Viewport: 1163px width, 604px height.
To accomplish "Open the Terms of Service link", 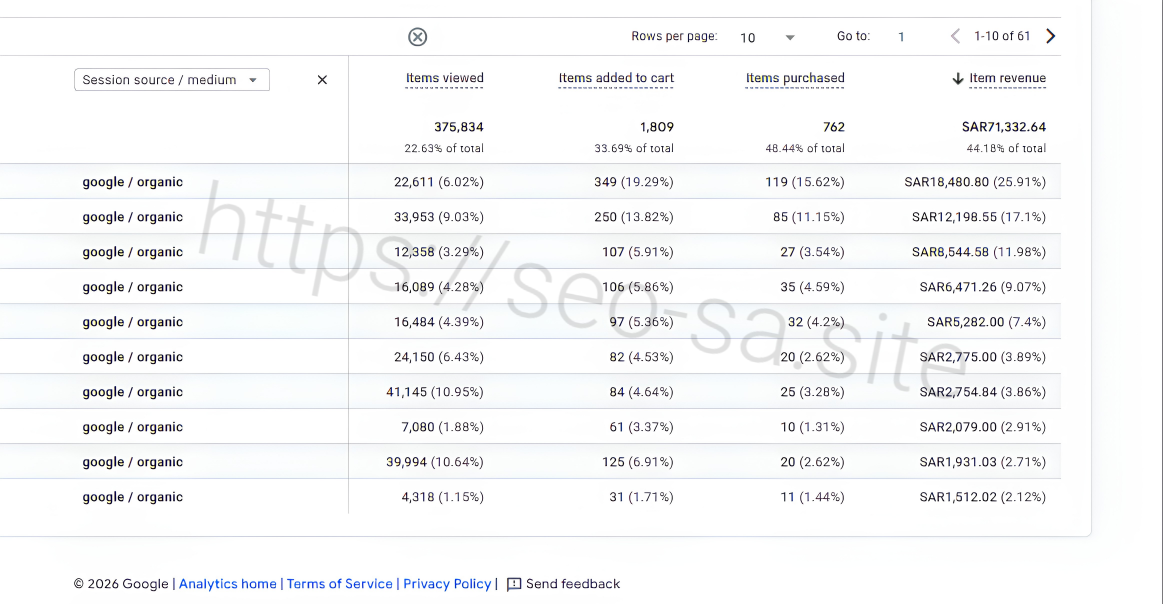I will pos(340,584).
